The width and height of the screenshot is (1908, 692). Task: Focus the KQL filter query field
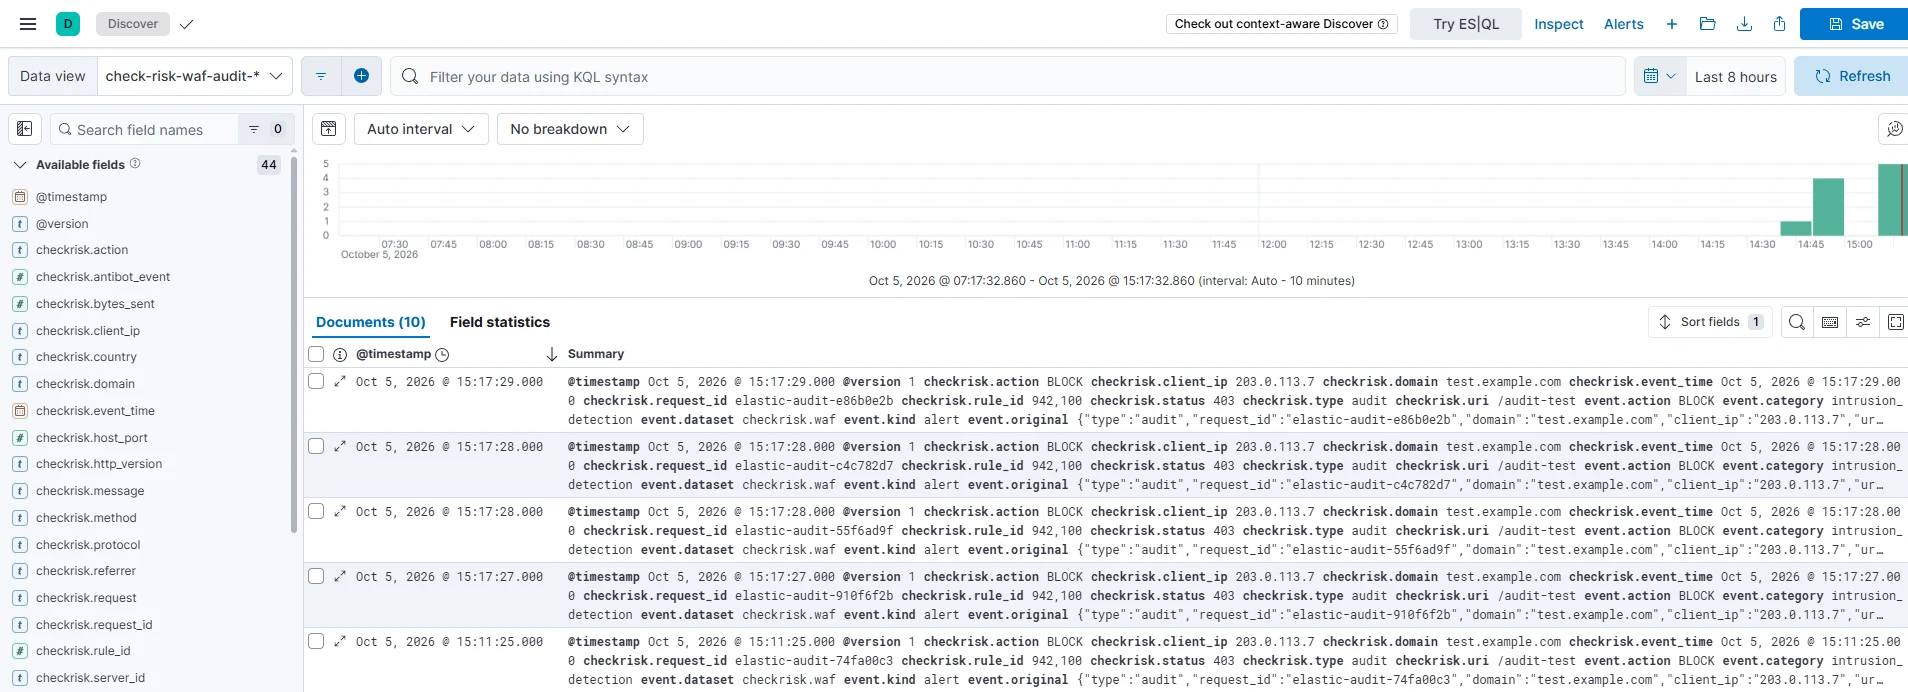tap(1008, 76)
